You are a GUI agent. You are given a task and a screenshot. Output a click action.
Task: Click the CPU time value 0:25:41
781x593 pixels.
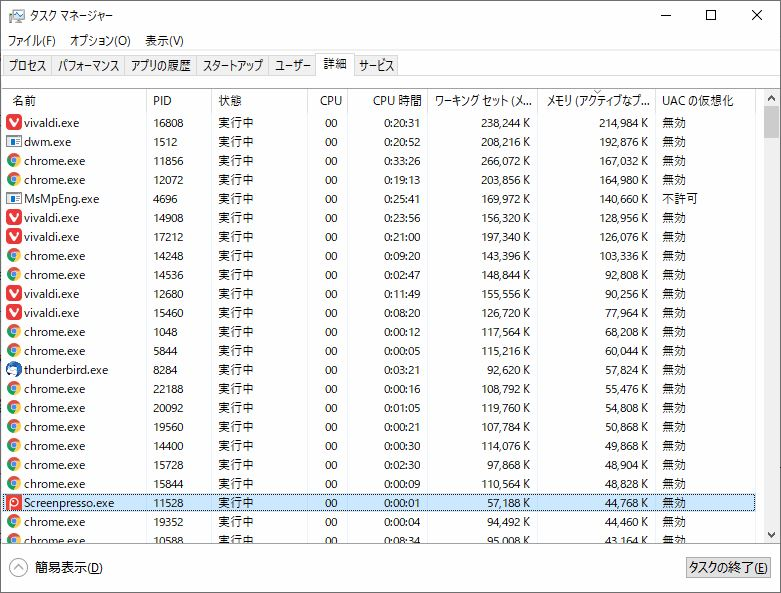click(x=402, y=199)
